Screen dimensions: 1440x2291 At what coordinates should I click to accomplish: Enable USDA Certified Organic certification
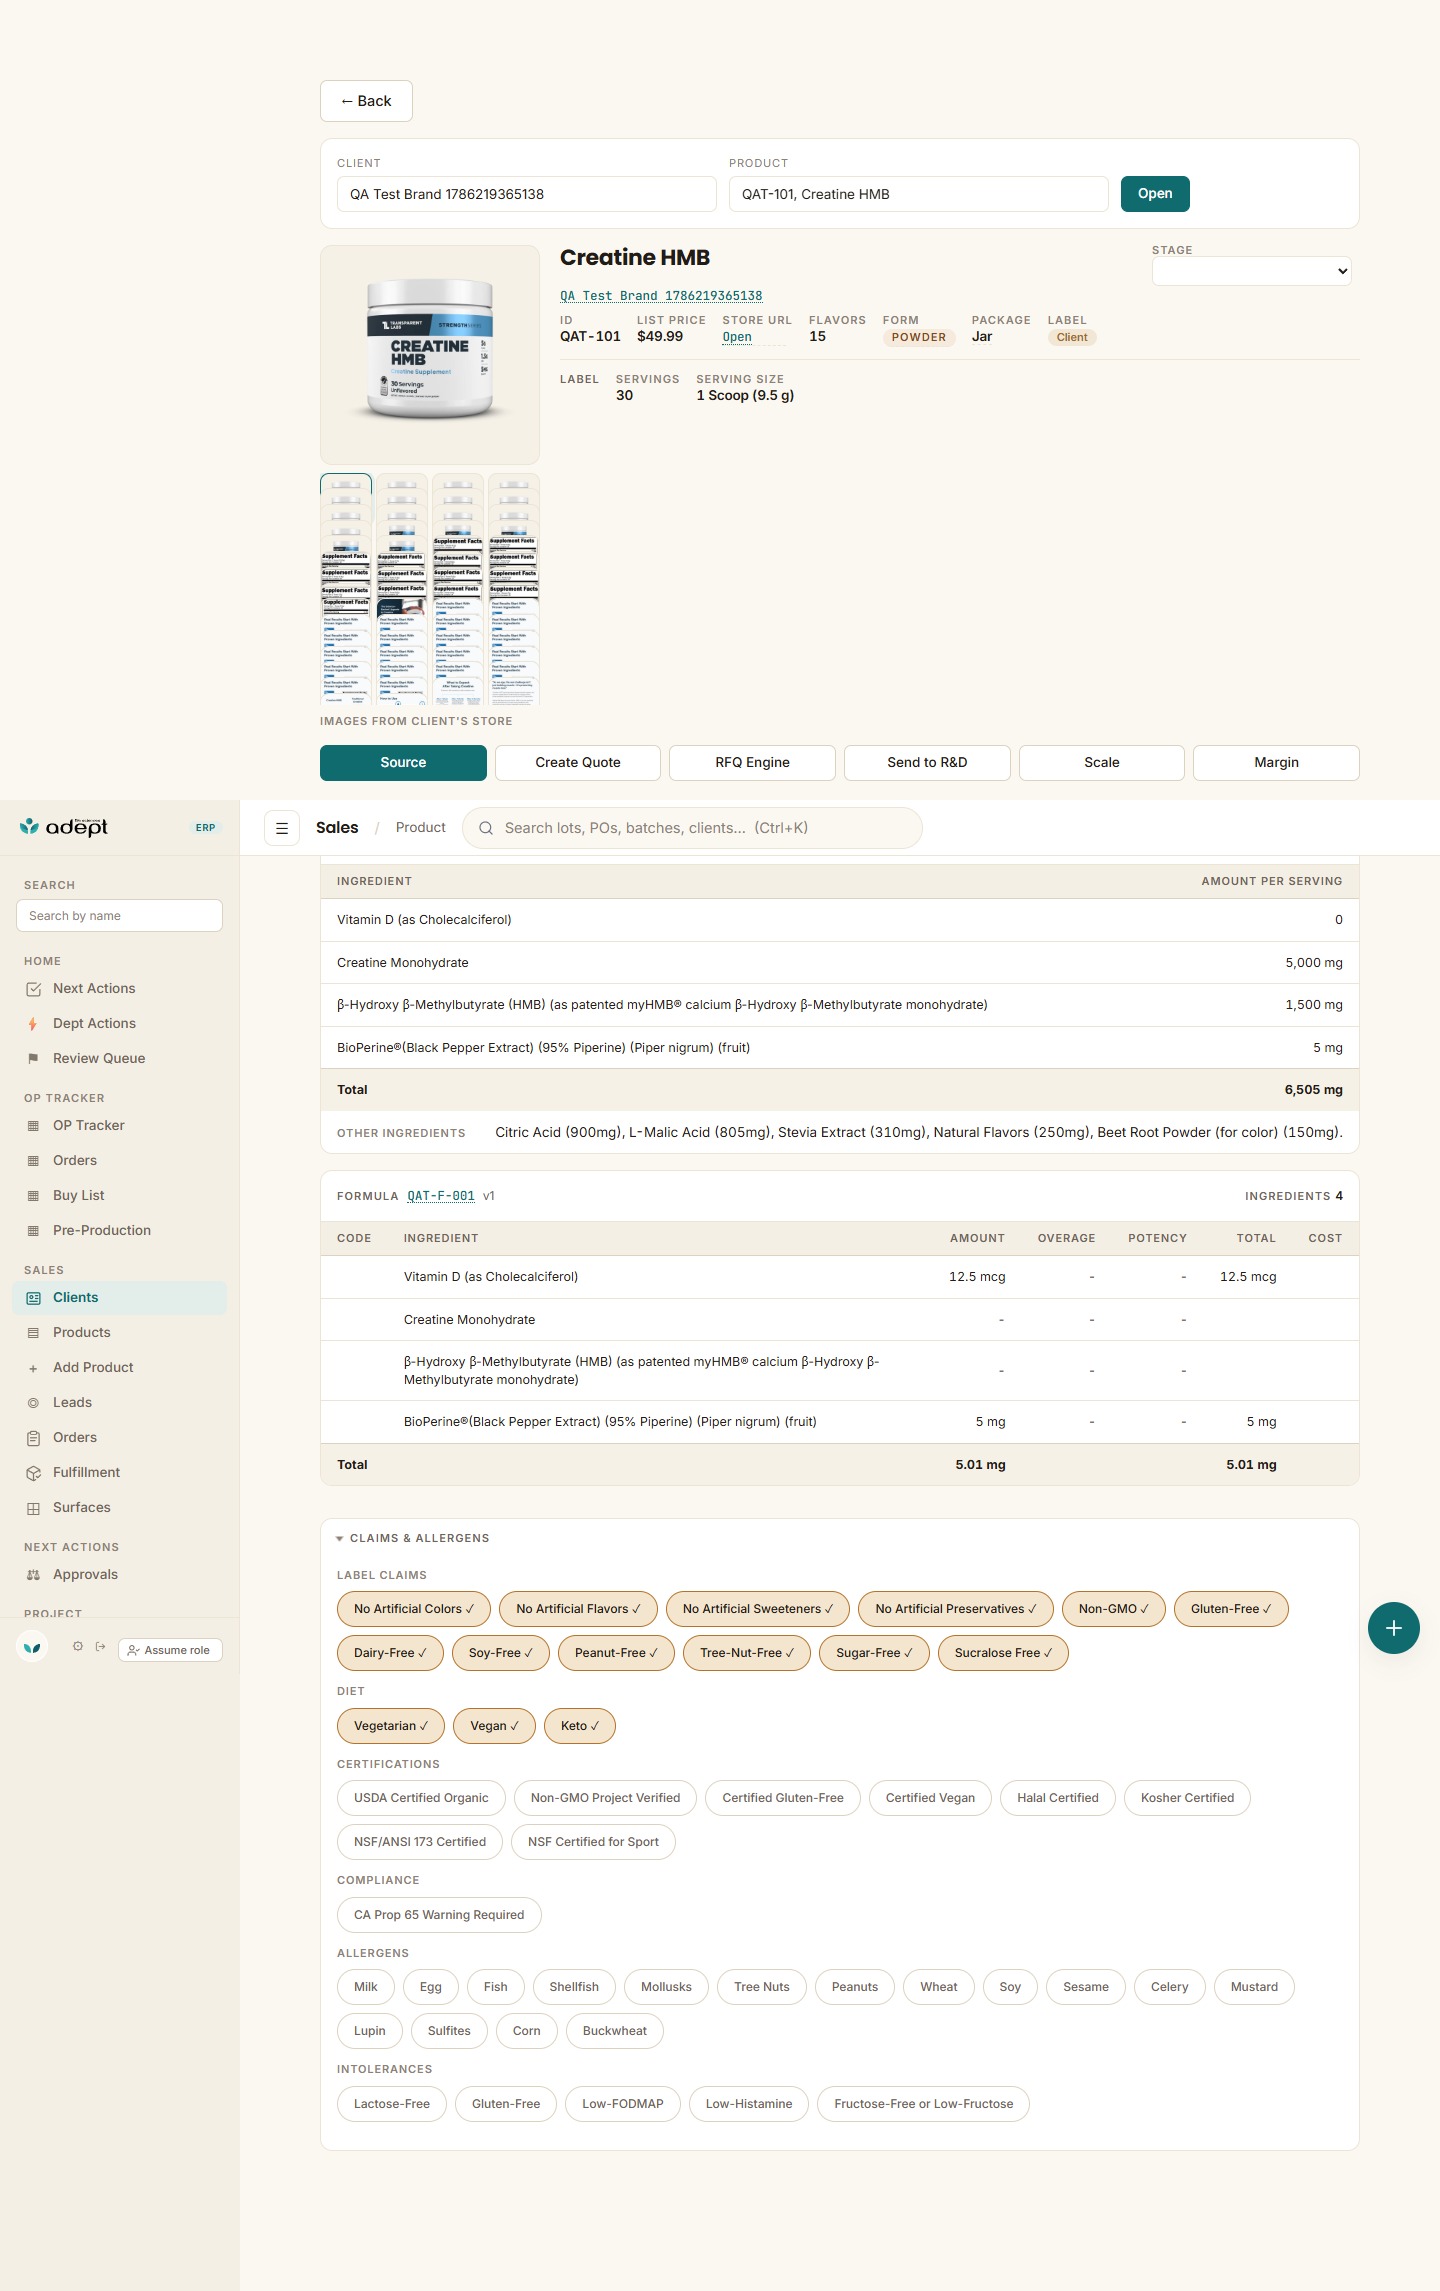(421, 1798)
